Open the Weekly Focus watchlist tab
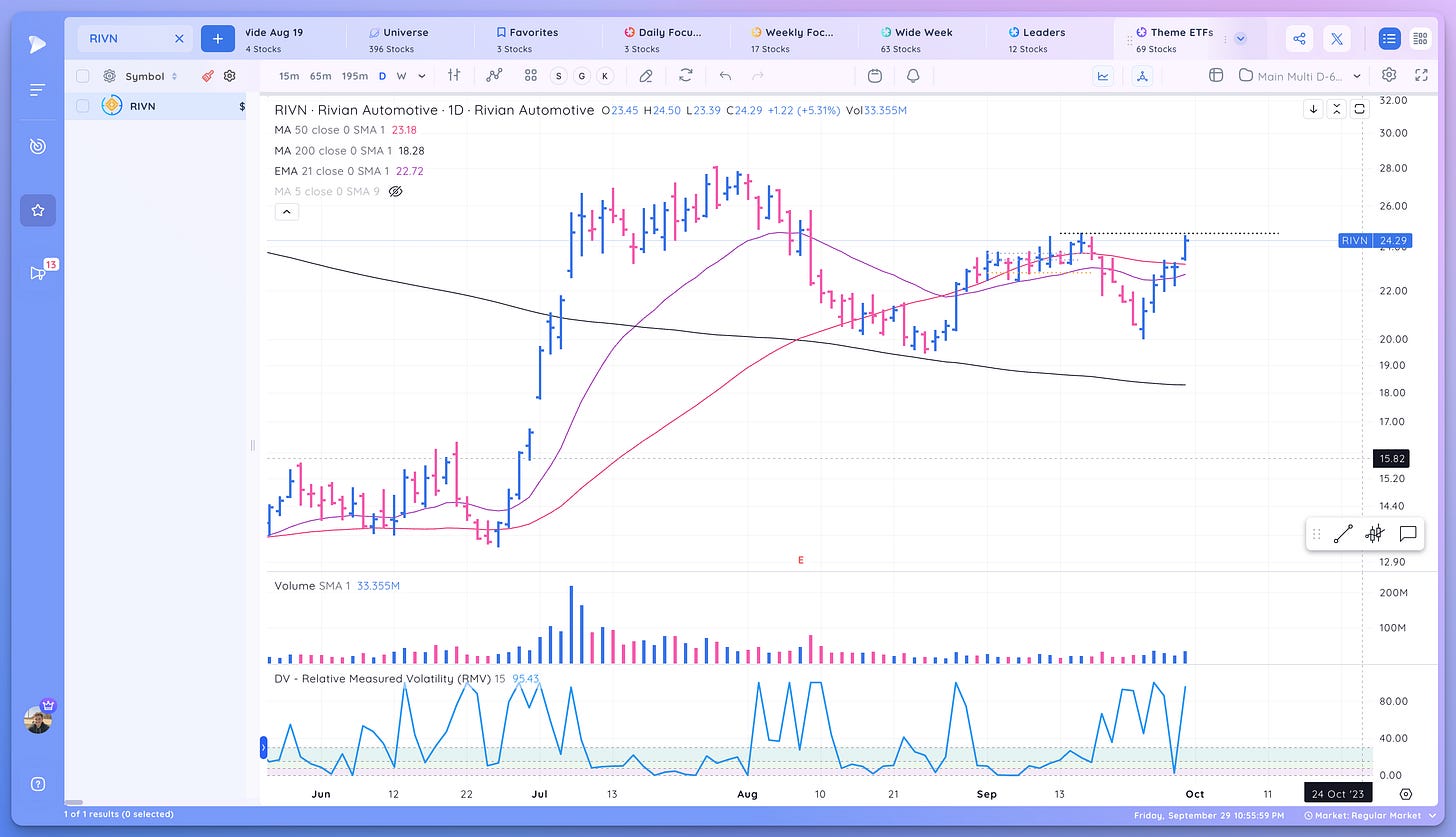1456x837 pixels. [792, 39]
